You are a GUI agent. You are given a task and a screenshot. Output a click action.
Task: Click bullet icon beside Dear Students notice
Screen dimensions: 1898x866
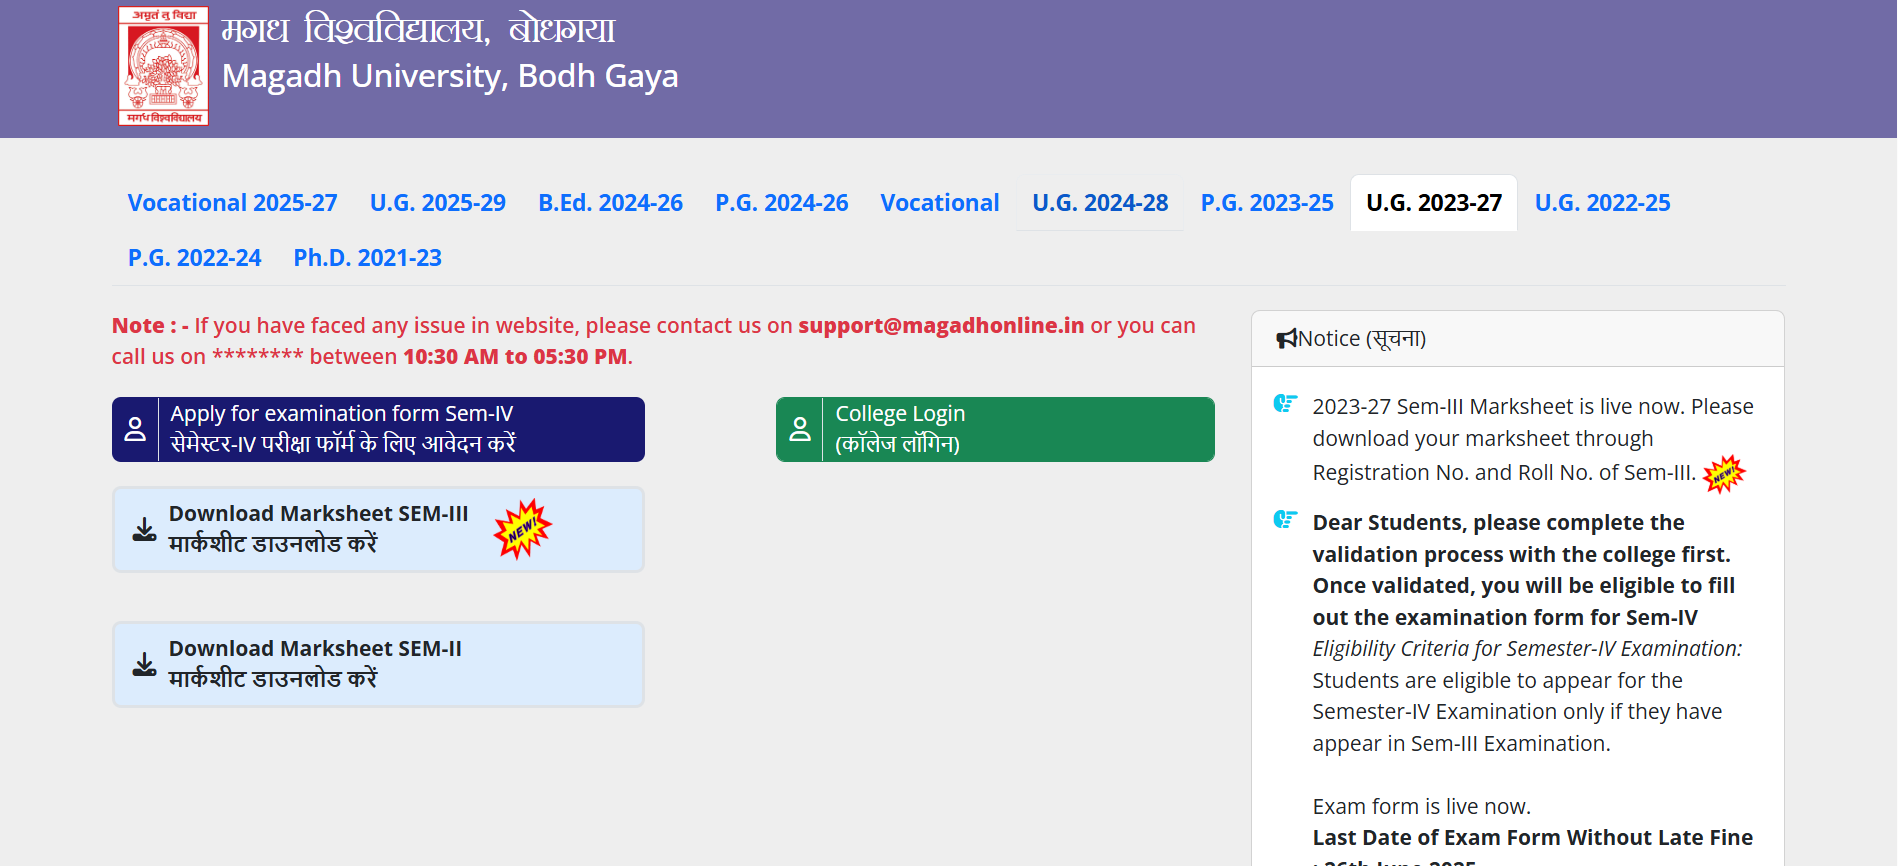tap(1285, 519)
